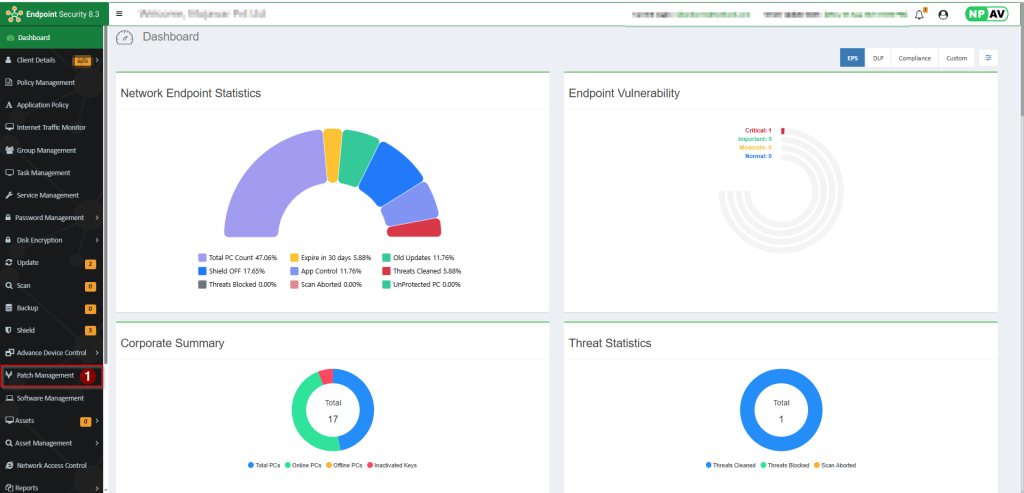Toggle the Total PC Count legend entry
The width and height of the screenshot is (1024, 493).
239,257
